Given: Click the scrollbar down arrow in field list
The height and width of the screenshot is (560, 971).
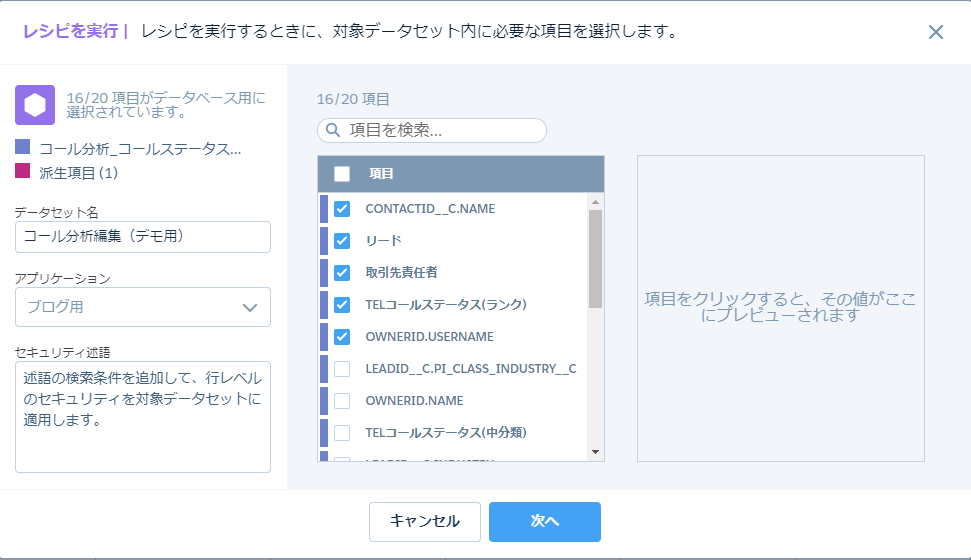Looking at the screenshot, I should click(x=596, y=452).
